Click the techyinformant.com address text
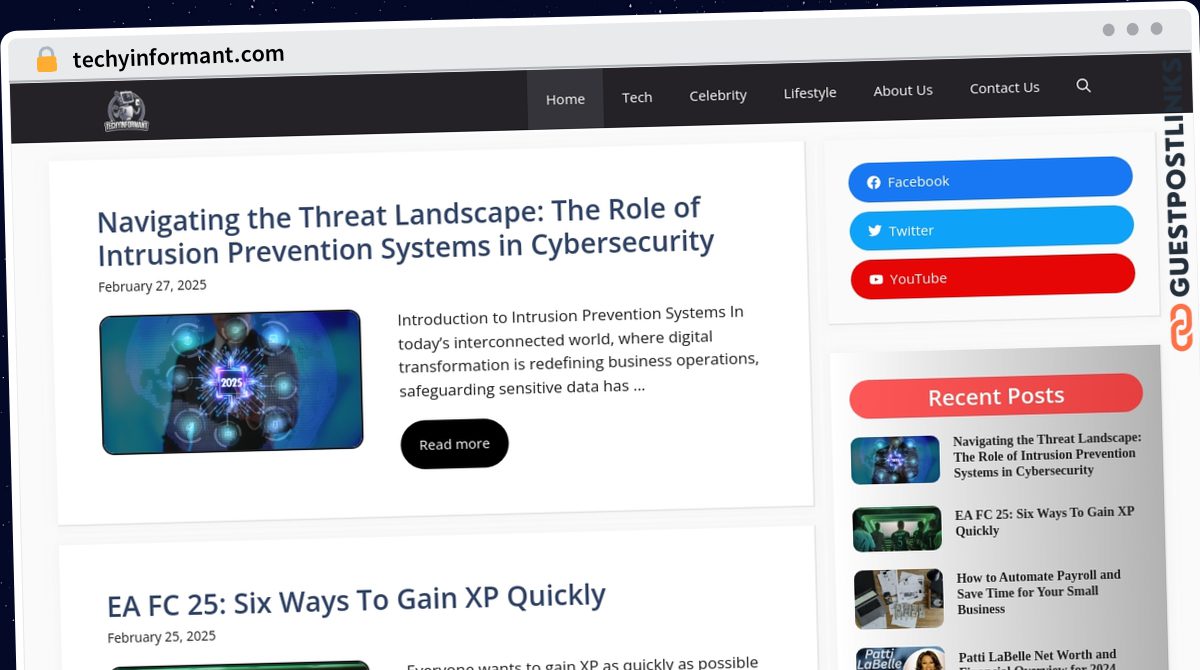Image resolution: width=1200 pixels, height=670 pixels. coord(178,57)
